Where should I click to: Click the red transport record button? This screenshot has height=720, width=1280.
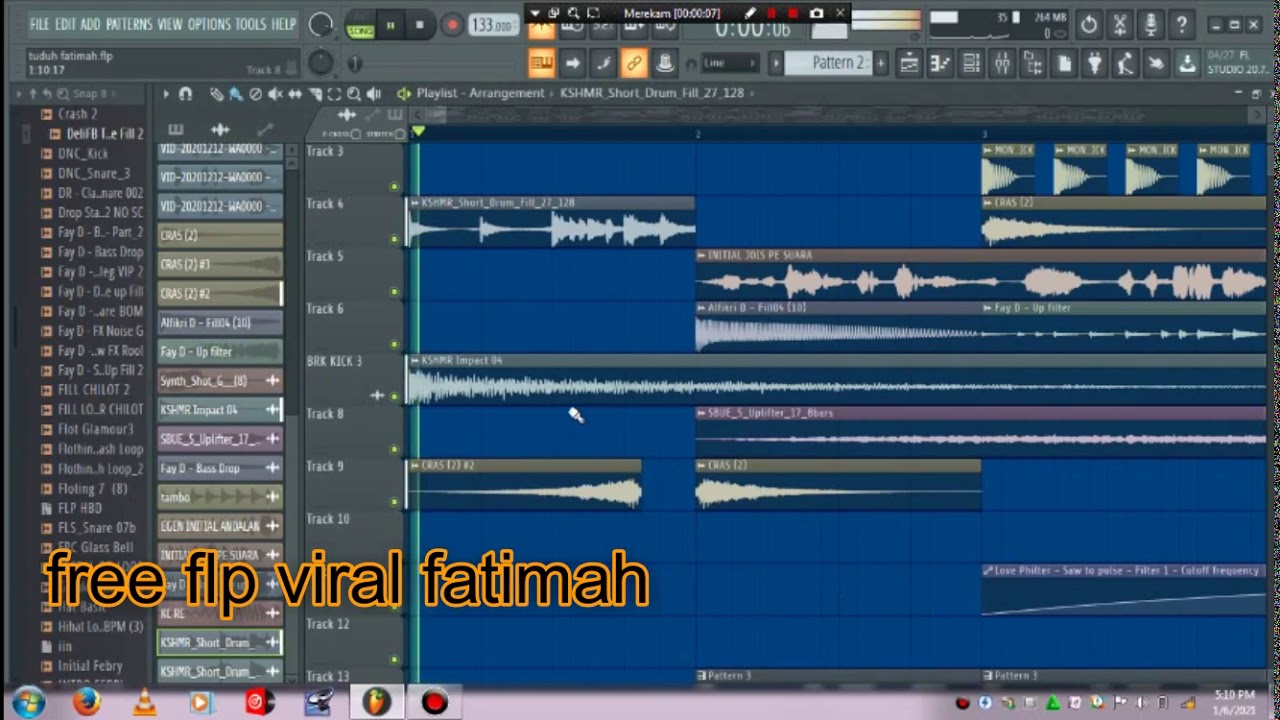point(452,25)
